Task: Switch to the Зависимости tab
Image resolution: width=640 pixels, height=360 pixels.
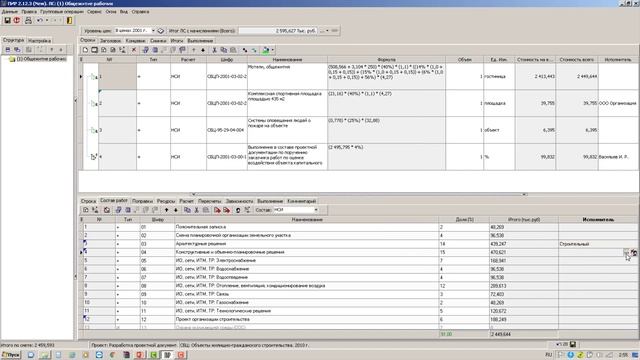Action: [x=239, y=201]
